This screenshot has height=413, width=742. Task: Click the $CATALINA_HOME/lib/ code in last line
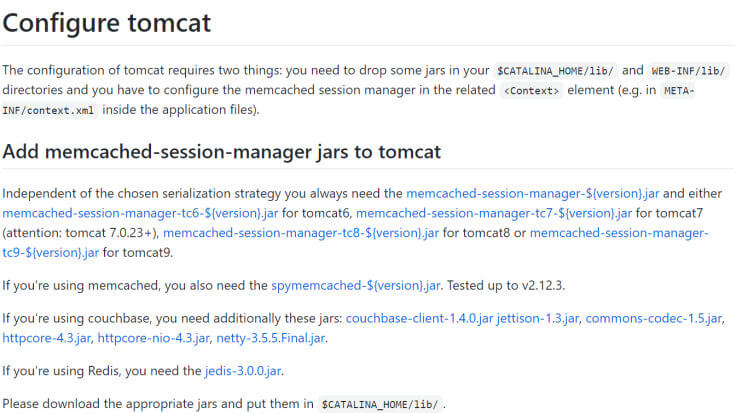pyautogui.click(x=380, y=404)
